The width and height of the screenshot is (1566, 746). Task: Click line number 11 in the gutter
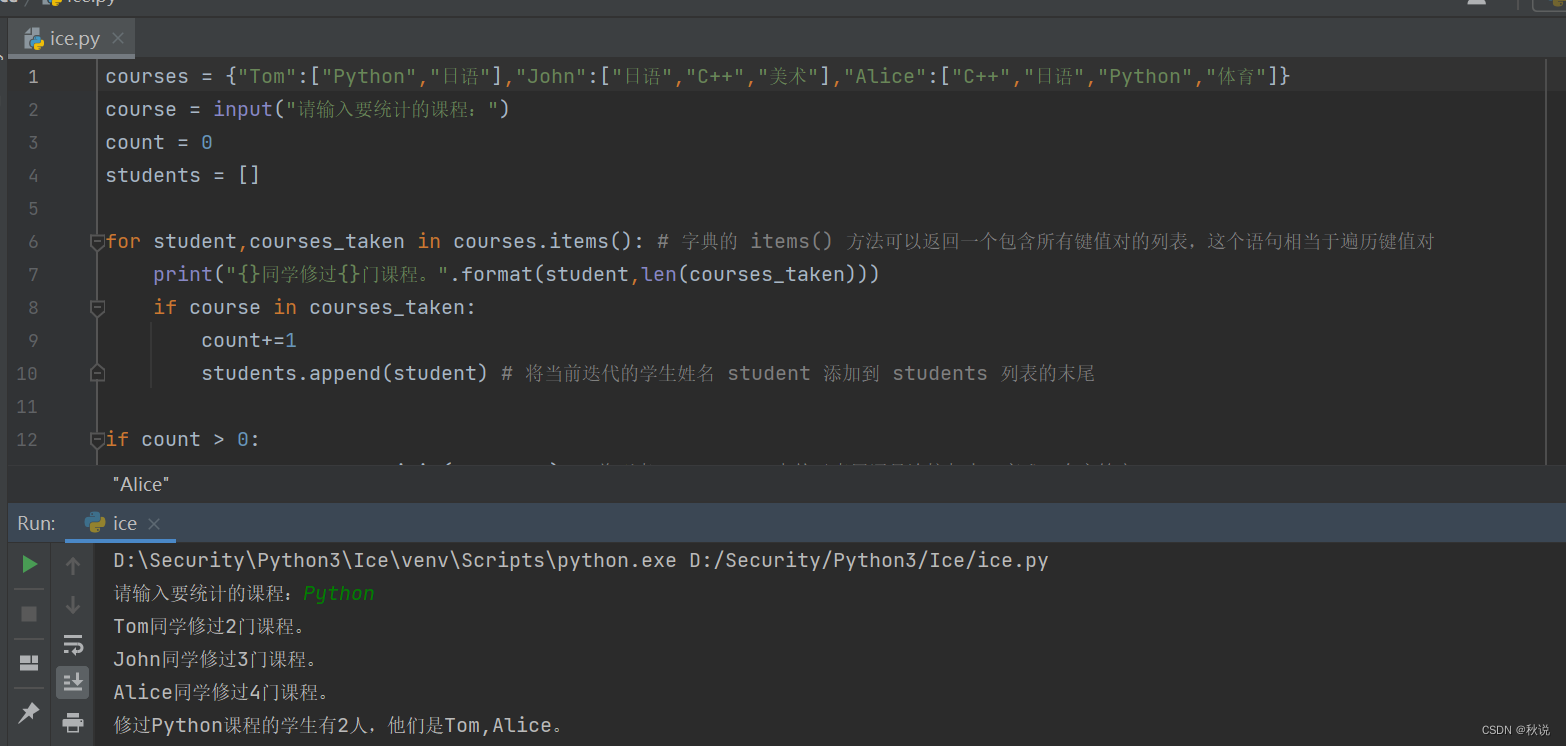point(27,406)
